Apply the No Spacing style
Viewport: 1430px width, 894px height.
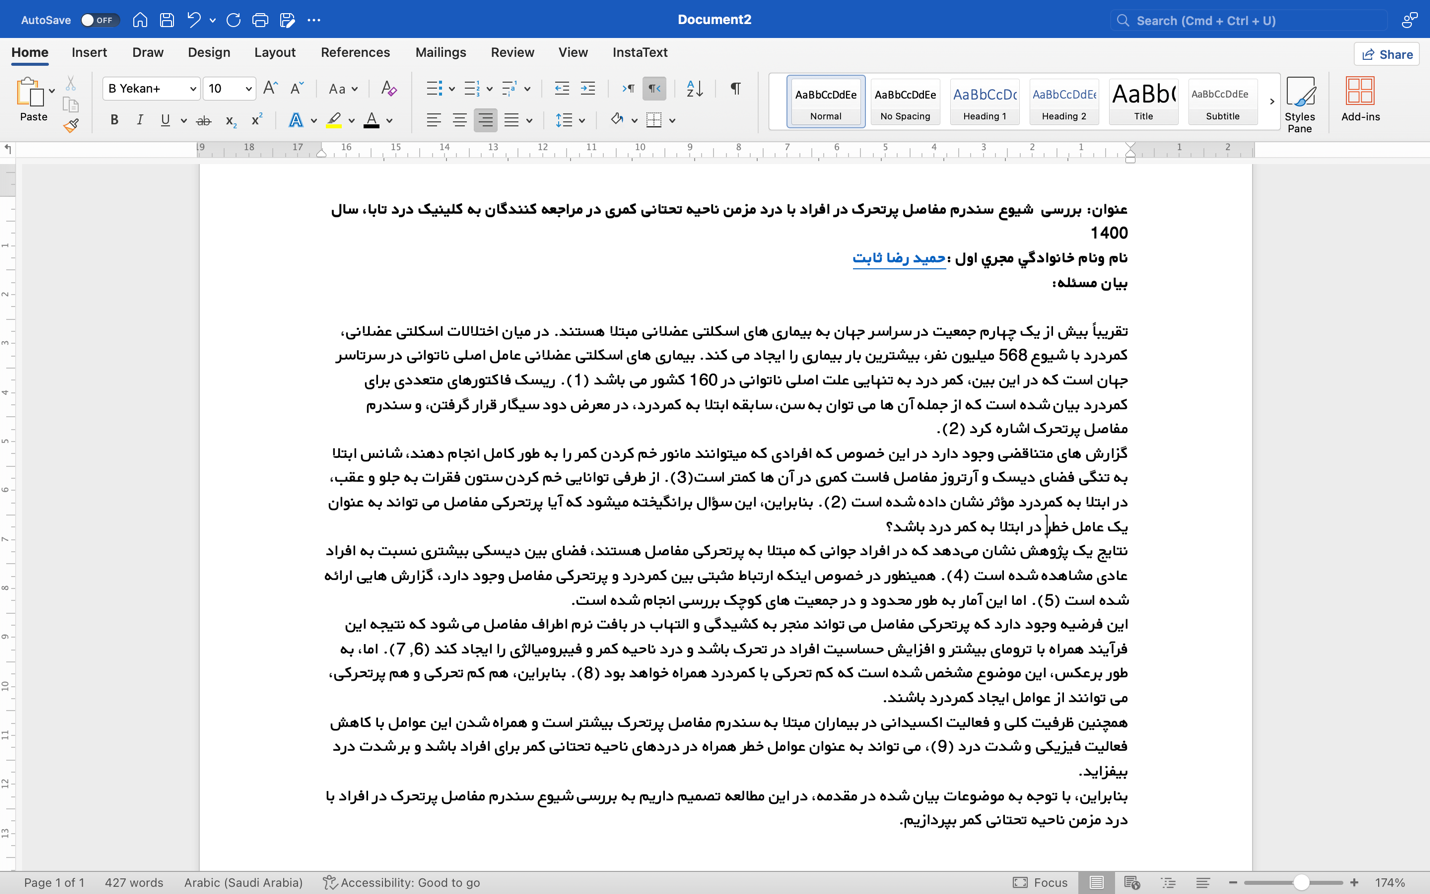point(905,102)
